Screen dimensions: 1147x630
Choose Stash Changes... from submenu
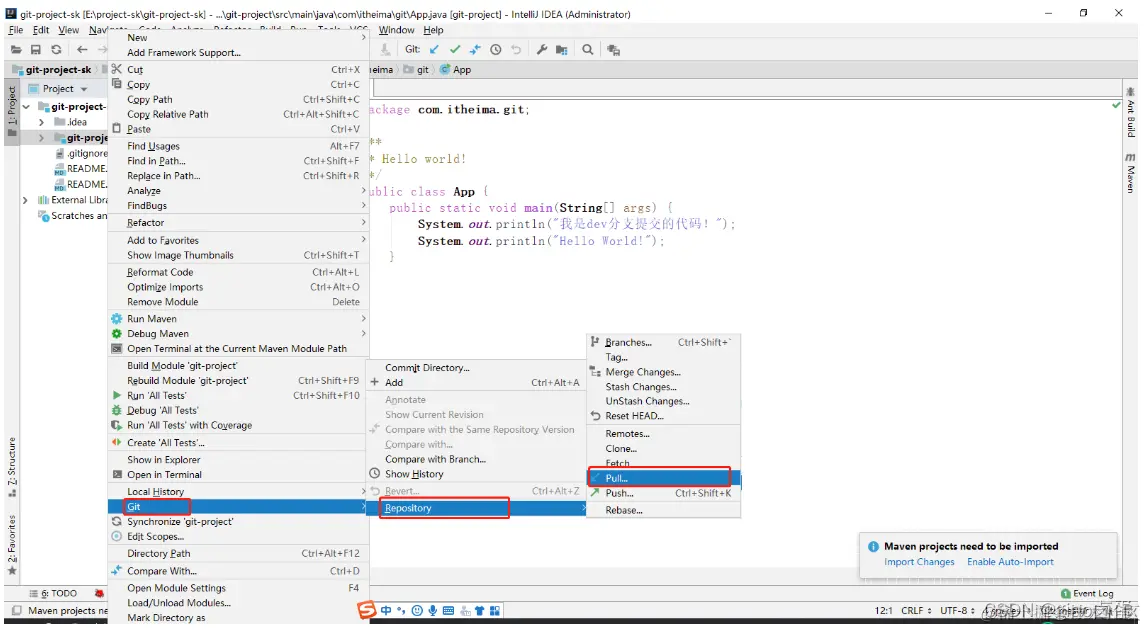(663, 386)
